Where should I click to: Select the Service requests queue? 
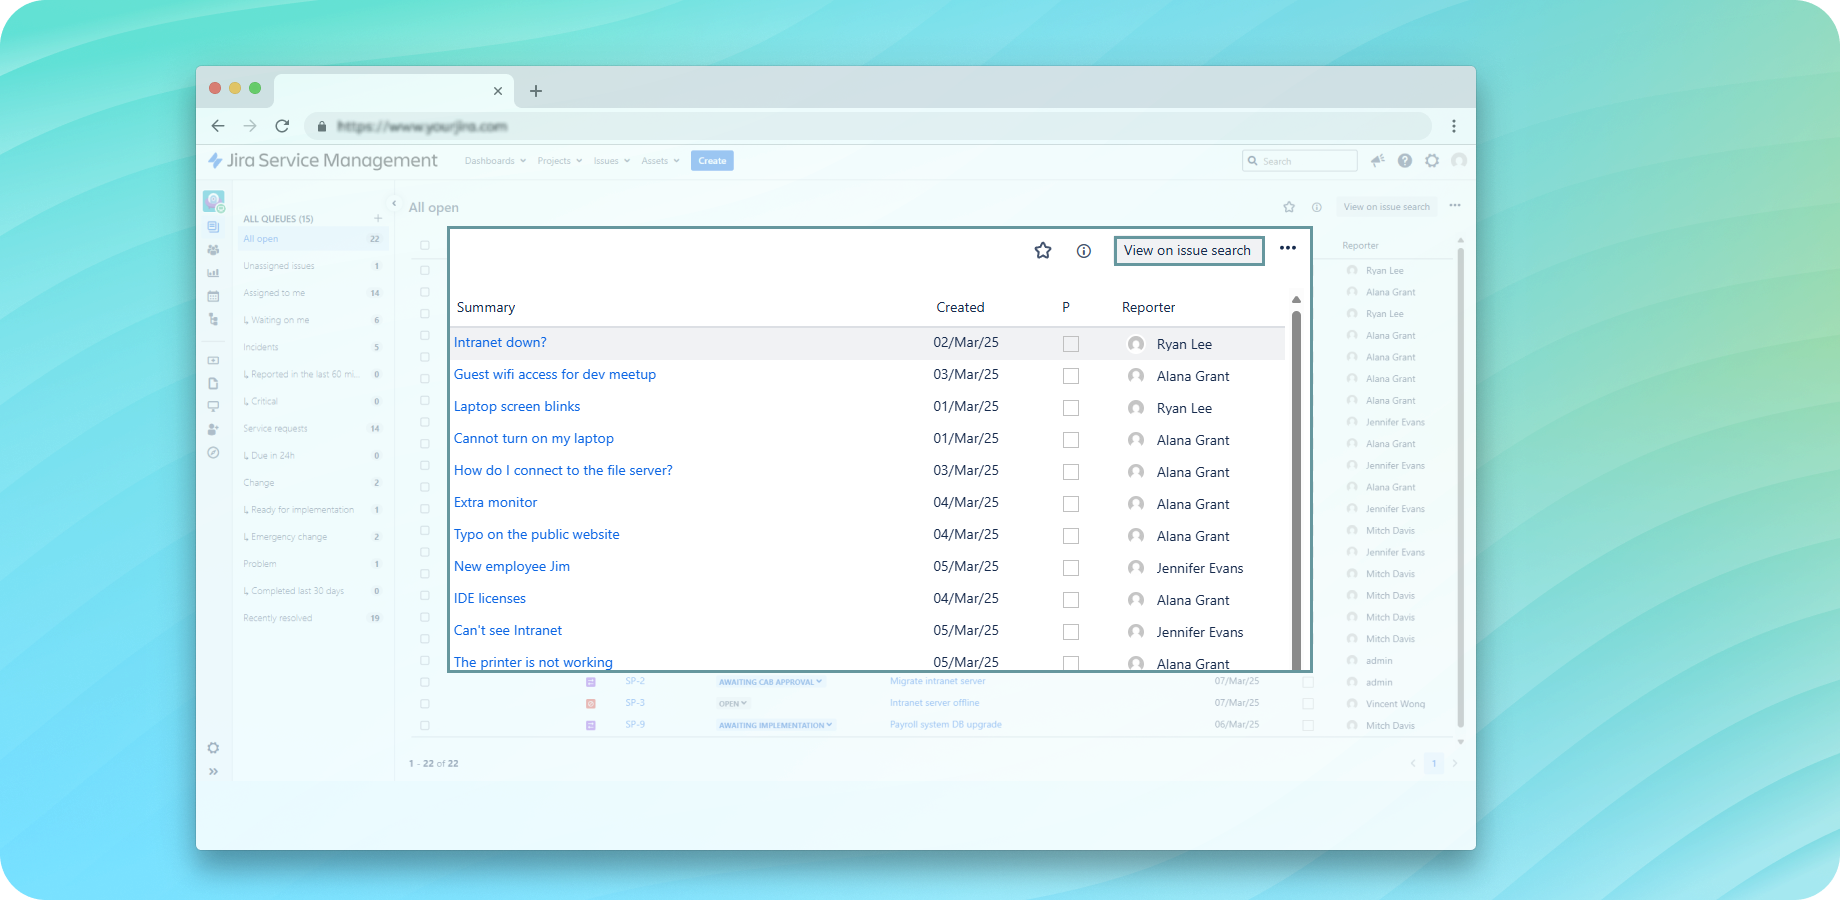coord(313,428)
